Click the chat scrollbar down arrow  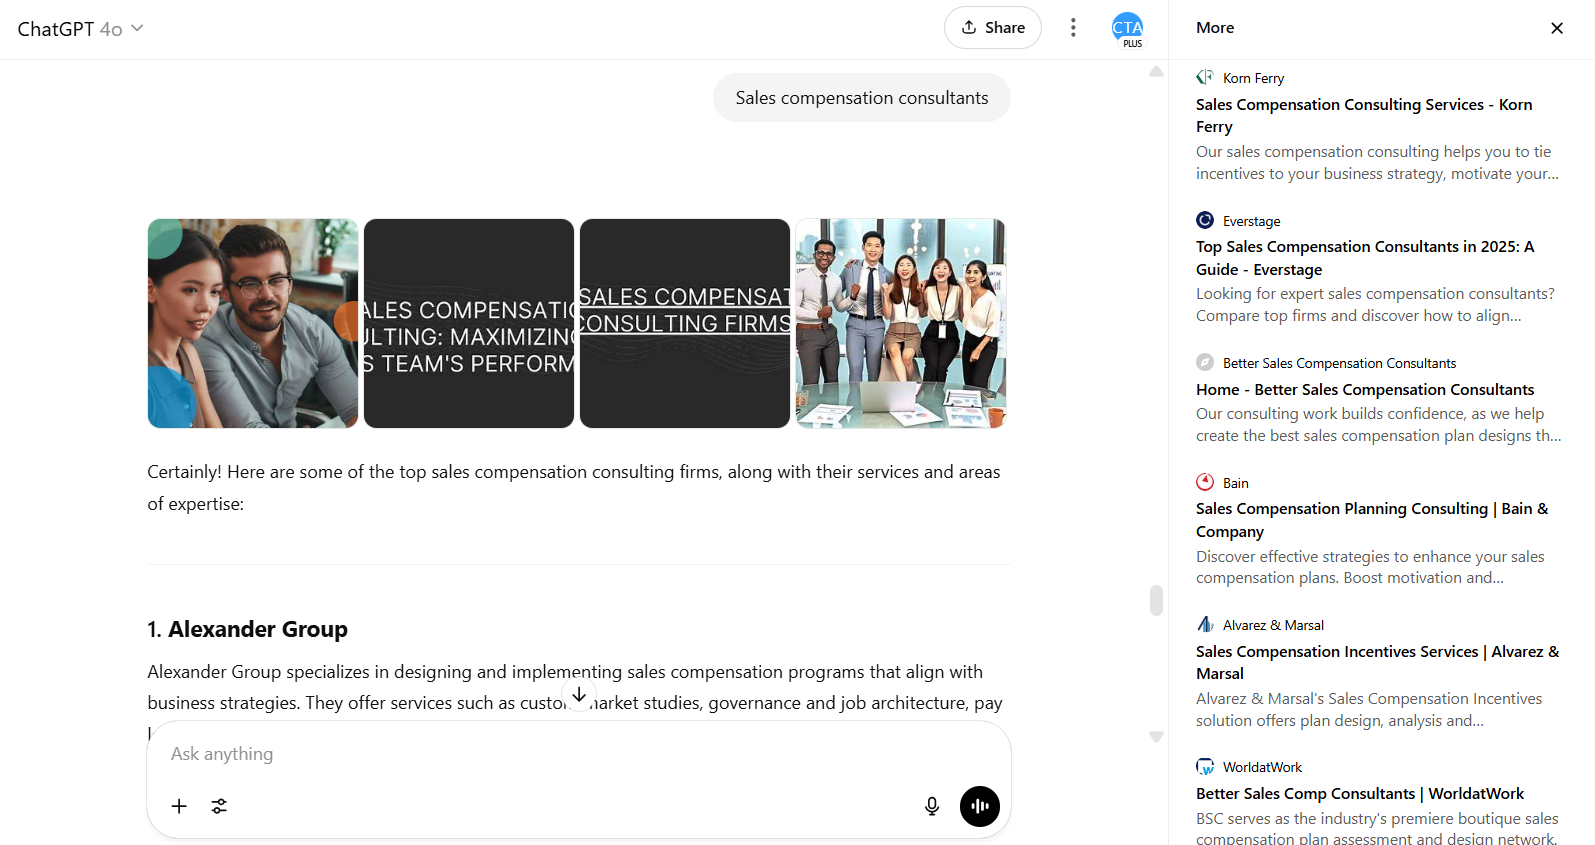1156,737
